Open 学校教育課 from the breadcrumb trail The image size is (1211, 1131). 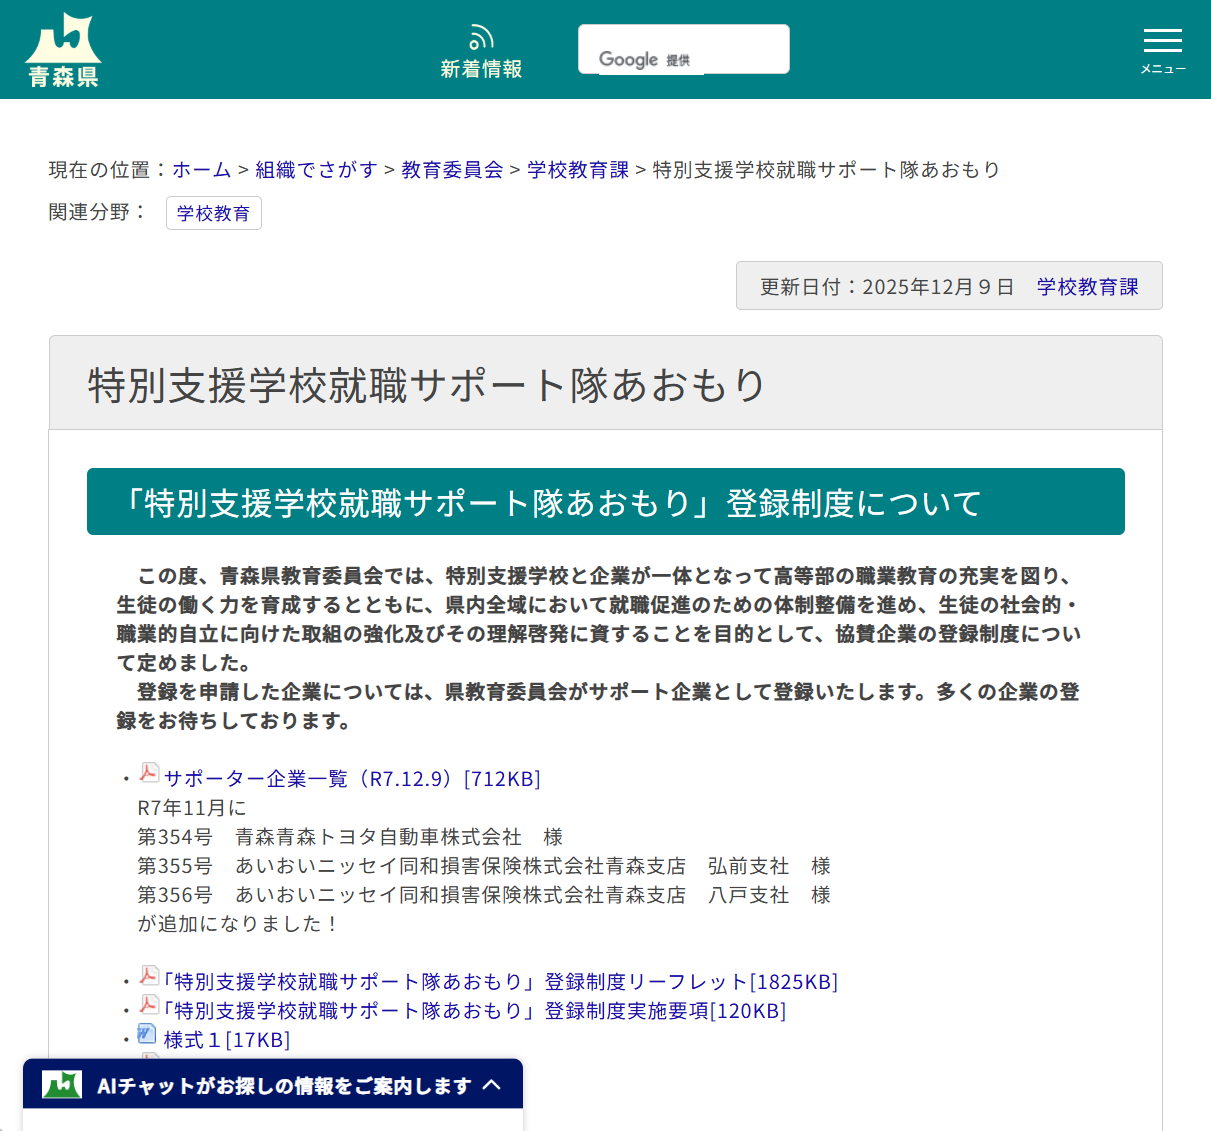[x=577, y=170]
